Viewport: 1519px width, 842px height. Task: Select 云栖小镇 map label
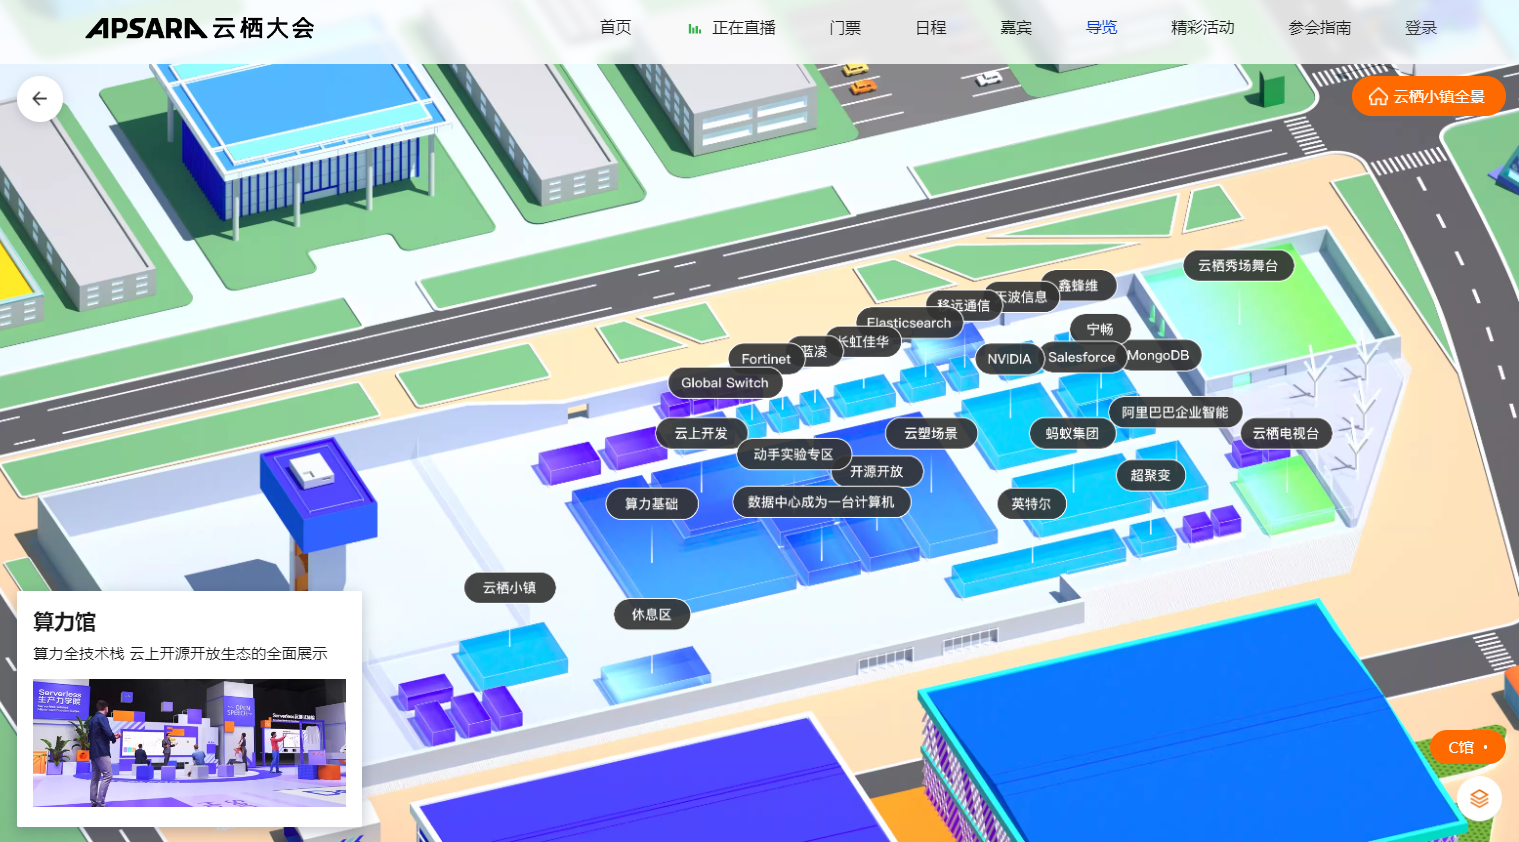[510, 588]
